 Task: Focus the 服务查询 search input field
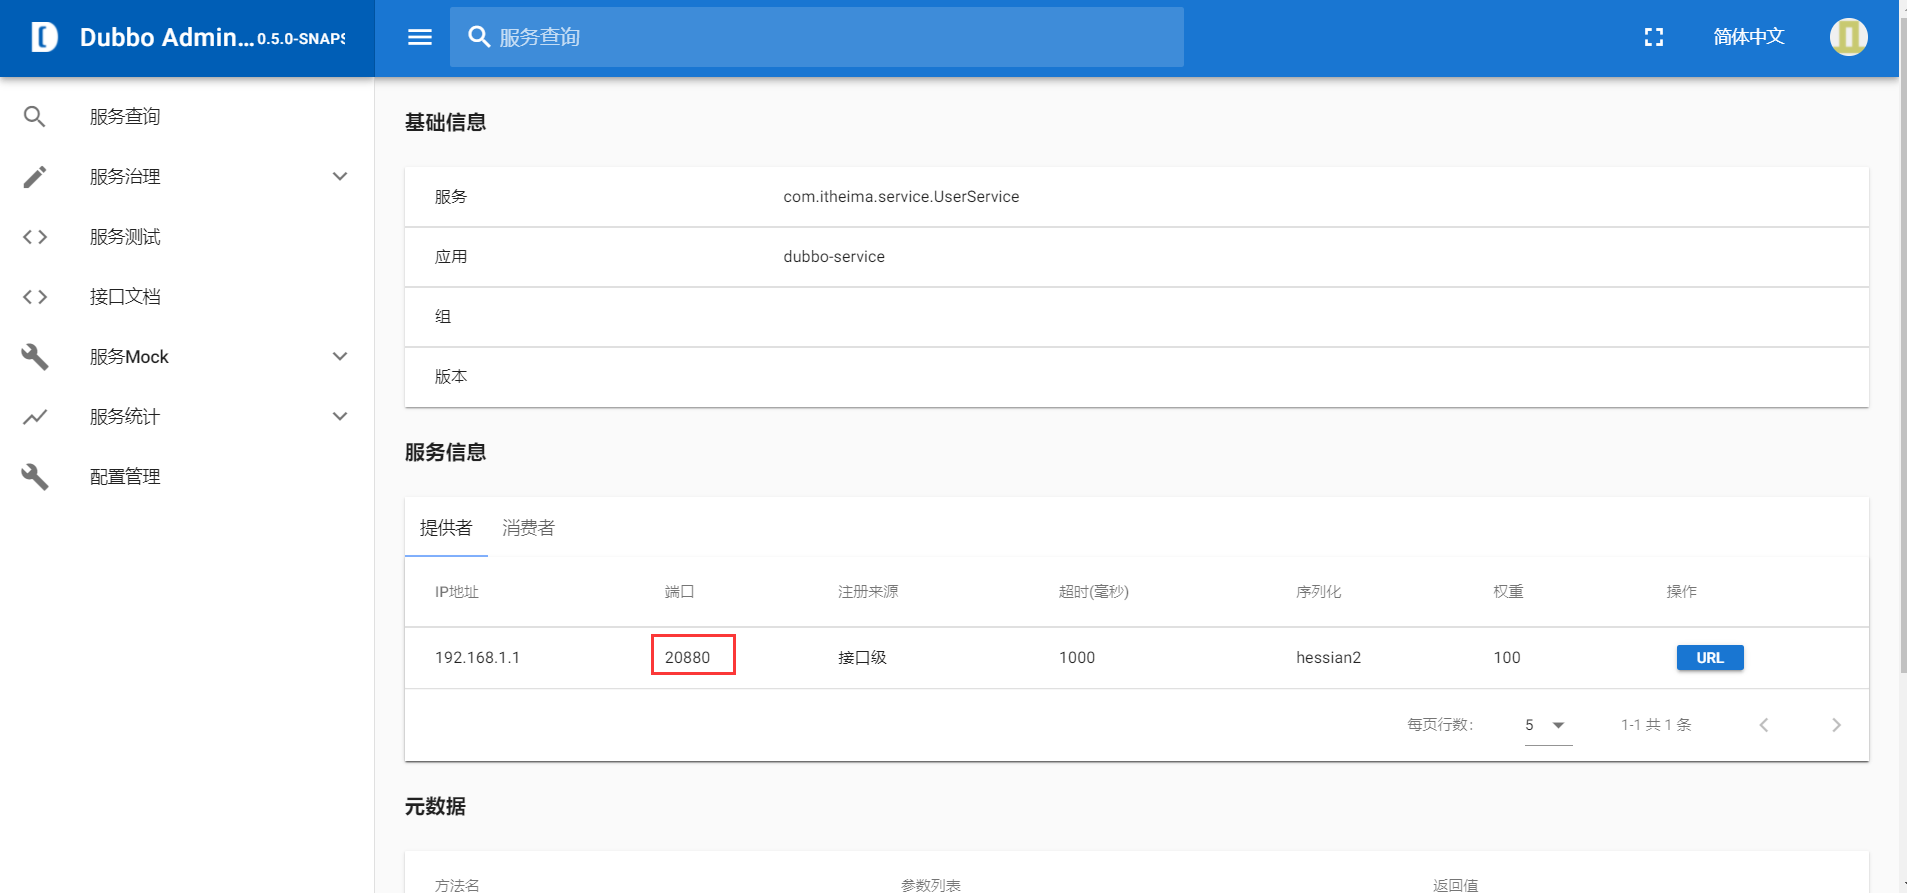click(817, 37)
